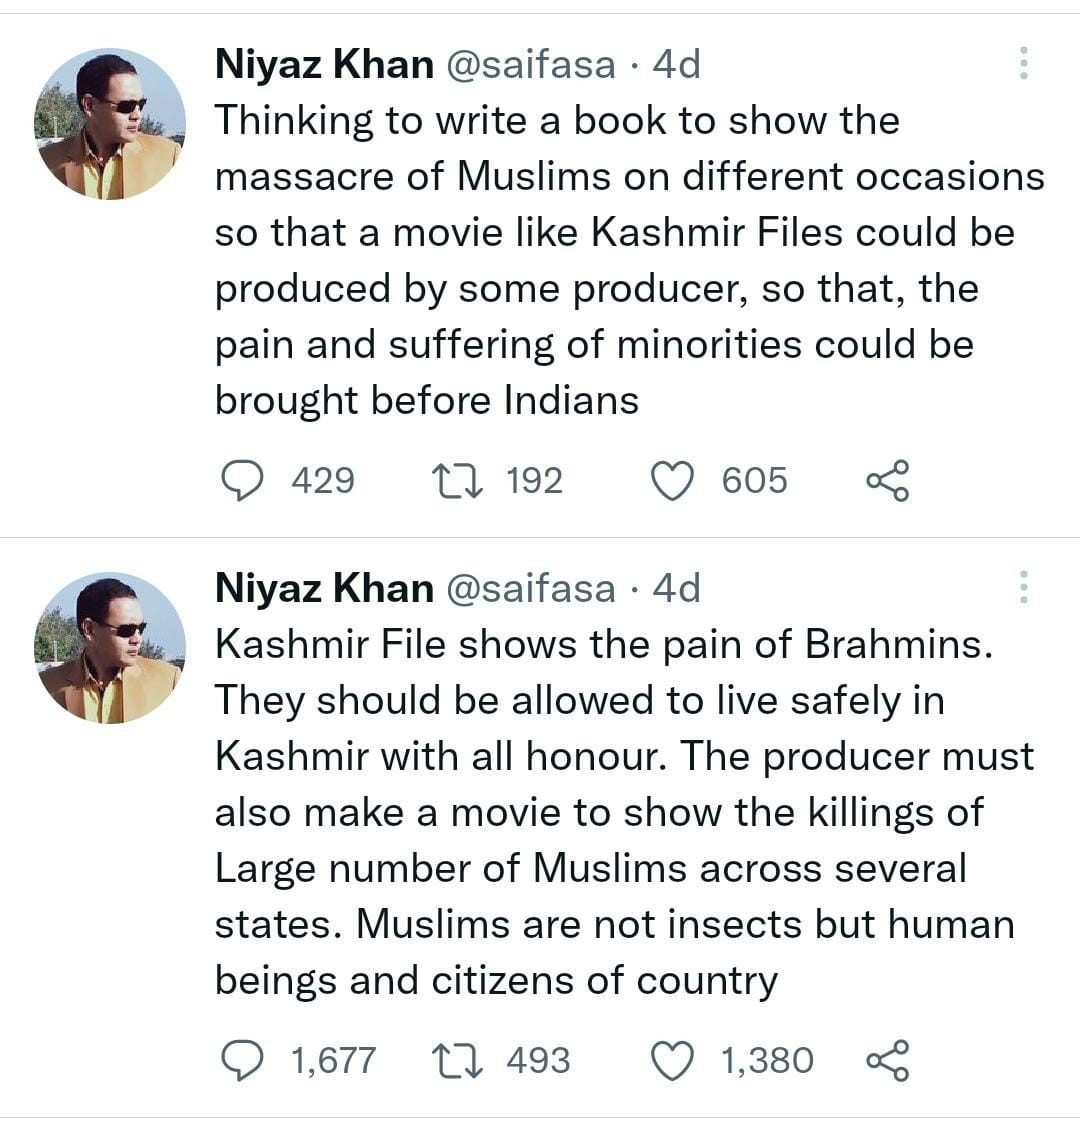Share the second tweet about Kashmir File
This screenshot has height=1129, width=1080.
coord(887,1061)
